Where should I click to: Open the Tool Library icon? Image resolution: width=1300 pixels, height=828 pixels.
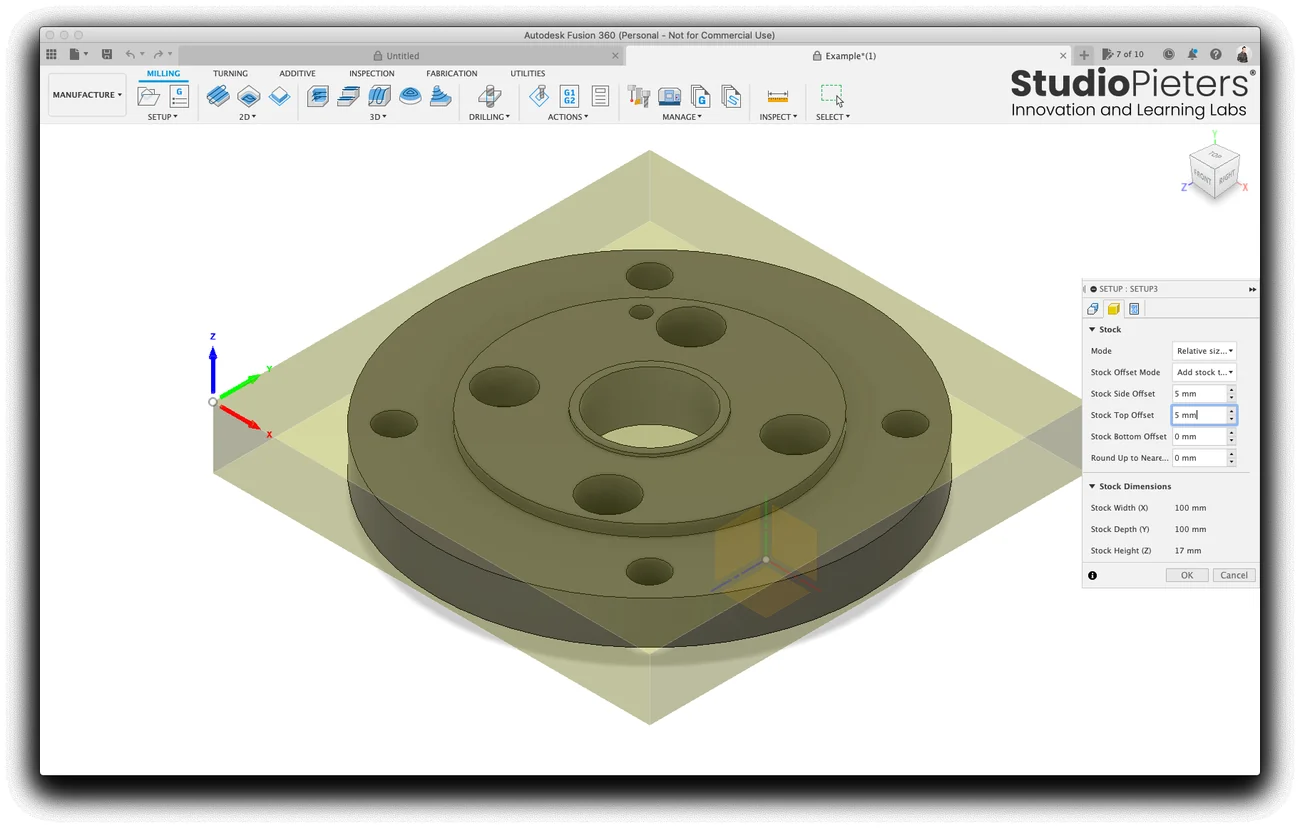point(638,96)
